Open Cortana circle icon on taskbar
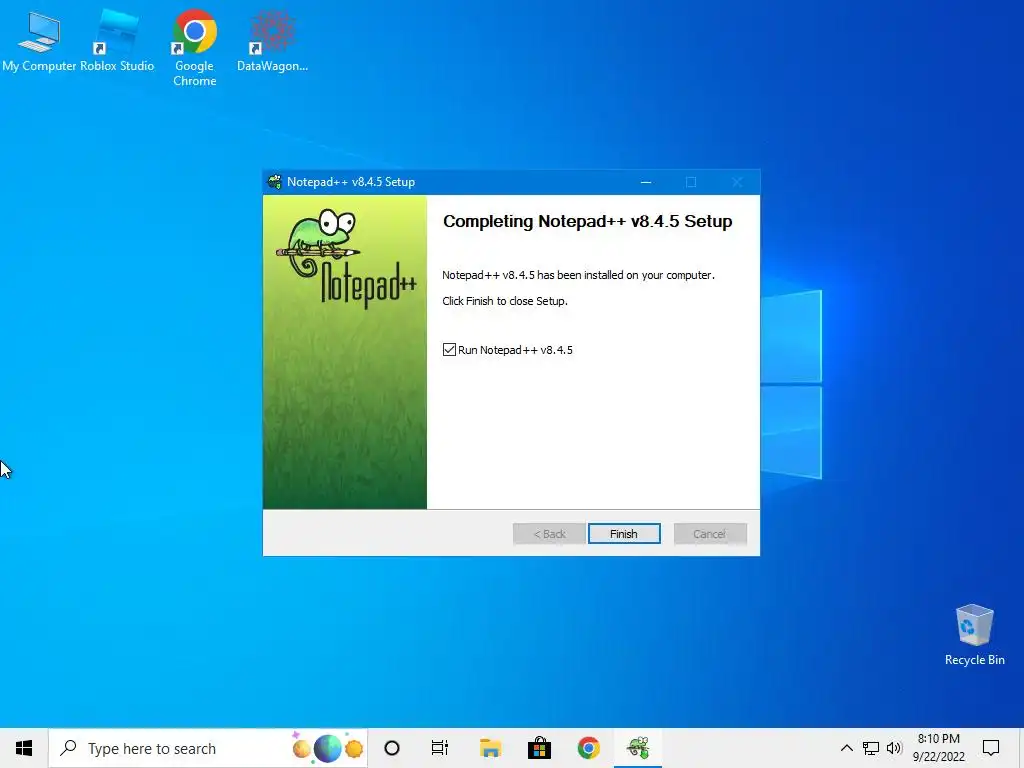 click(x=392, y=748)
